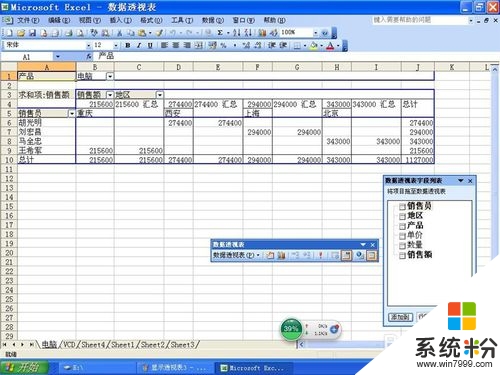Open the 地区 field dropdown

click(160, 95)
